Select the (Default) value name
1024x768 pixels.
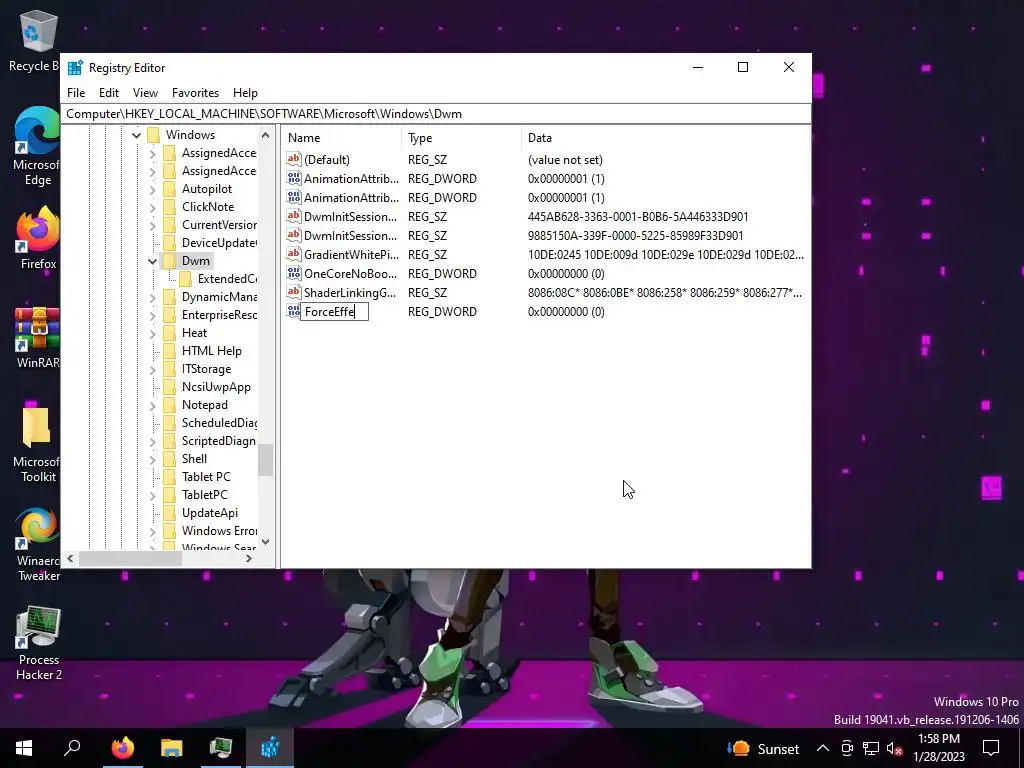[x=327, y=160]
